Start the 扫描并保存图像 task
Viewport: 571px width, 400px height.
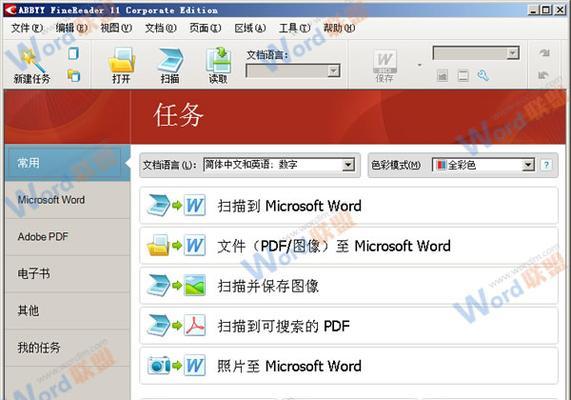[x=348, y=286]
